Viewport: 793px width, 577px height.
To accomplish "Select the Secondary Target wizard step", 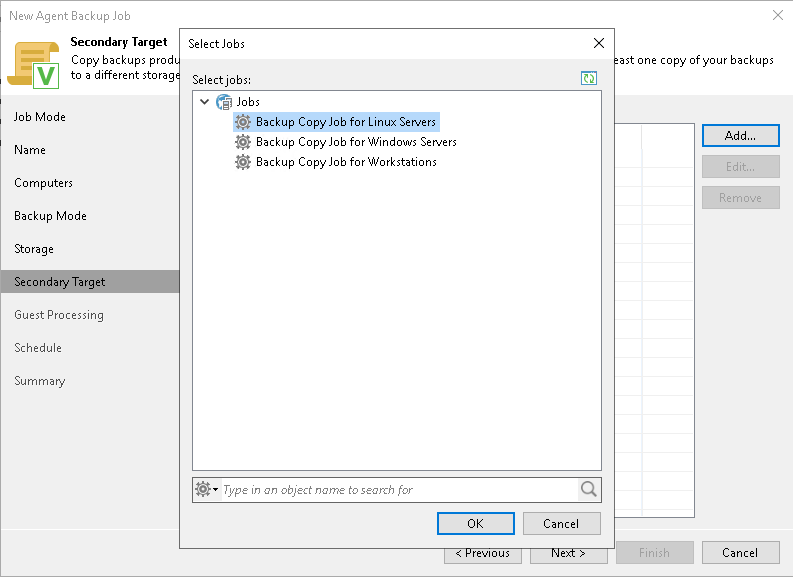I will point(90,282).
